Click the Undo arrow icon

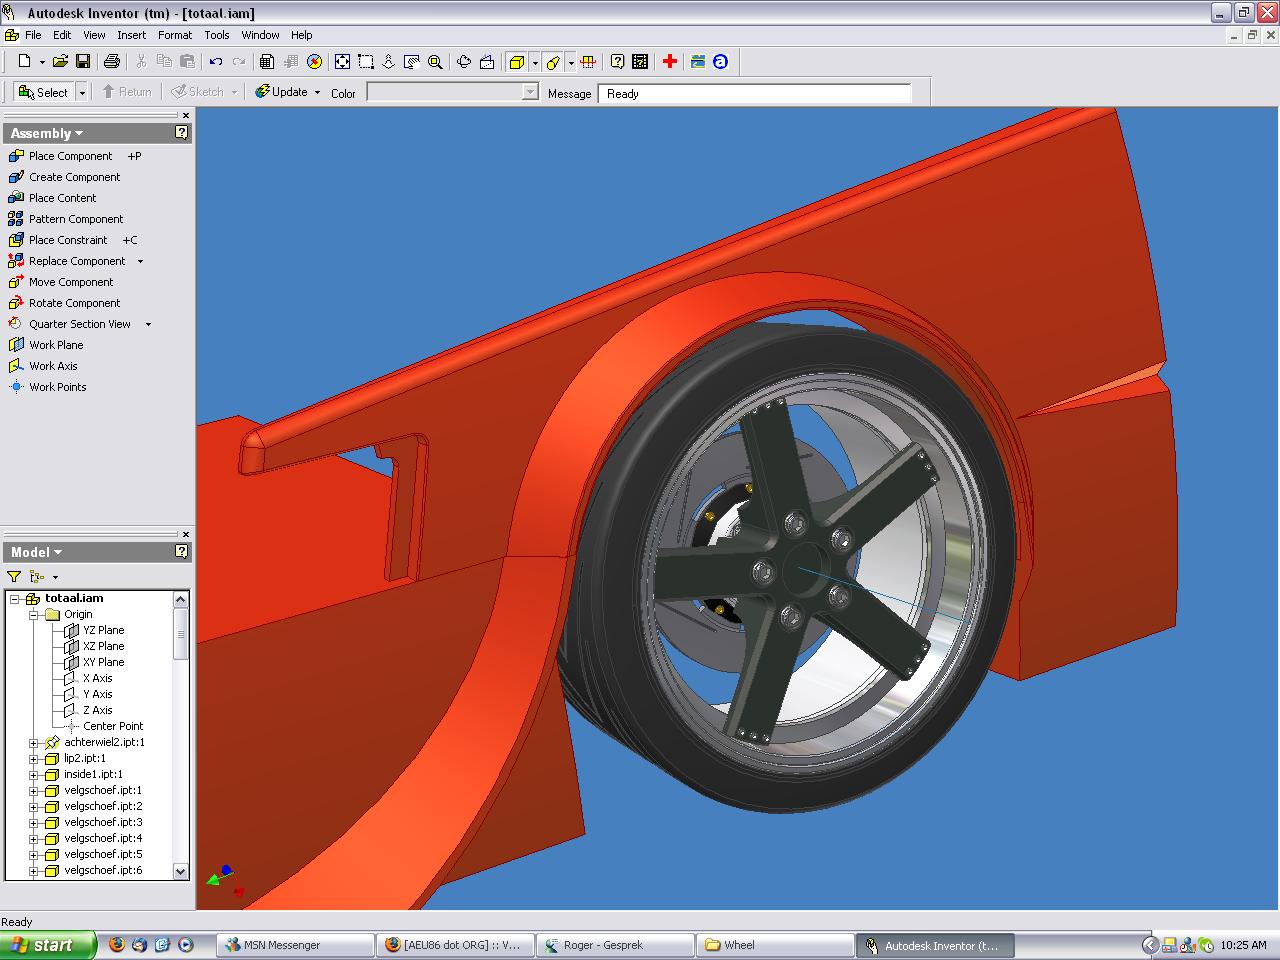pyautogui.click(x=216, y=62)
